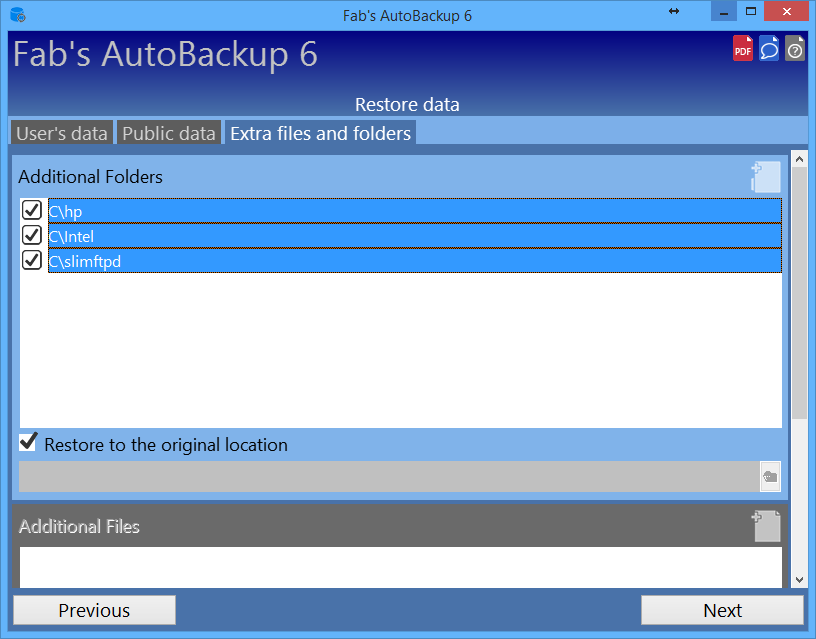Select the C\hp row text

(x=65, y=211)
